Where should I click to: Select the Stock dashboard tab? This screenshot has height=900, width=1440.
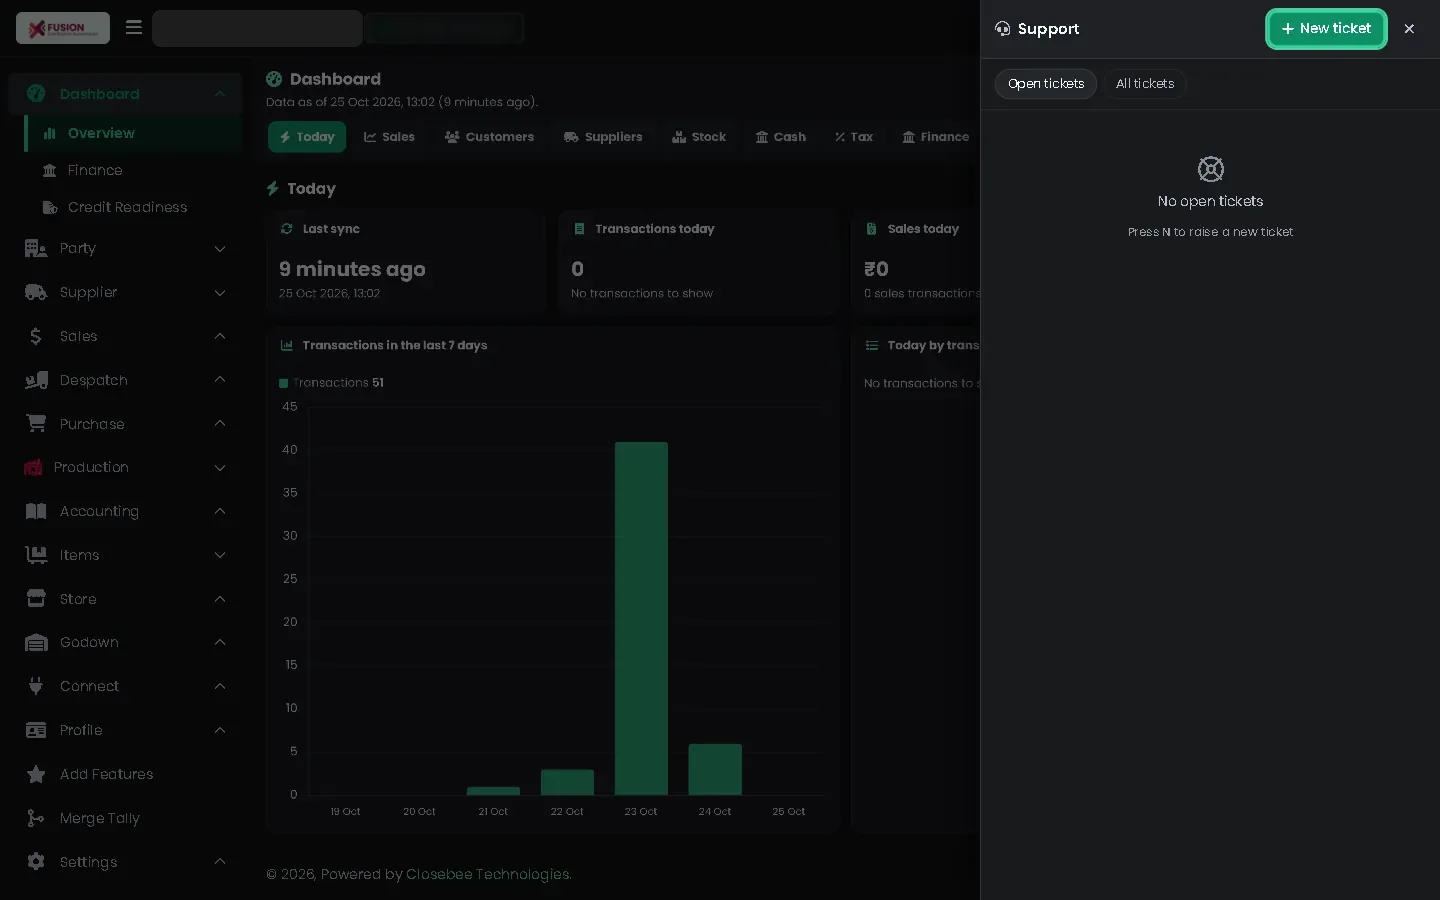[699, 137]
